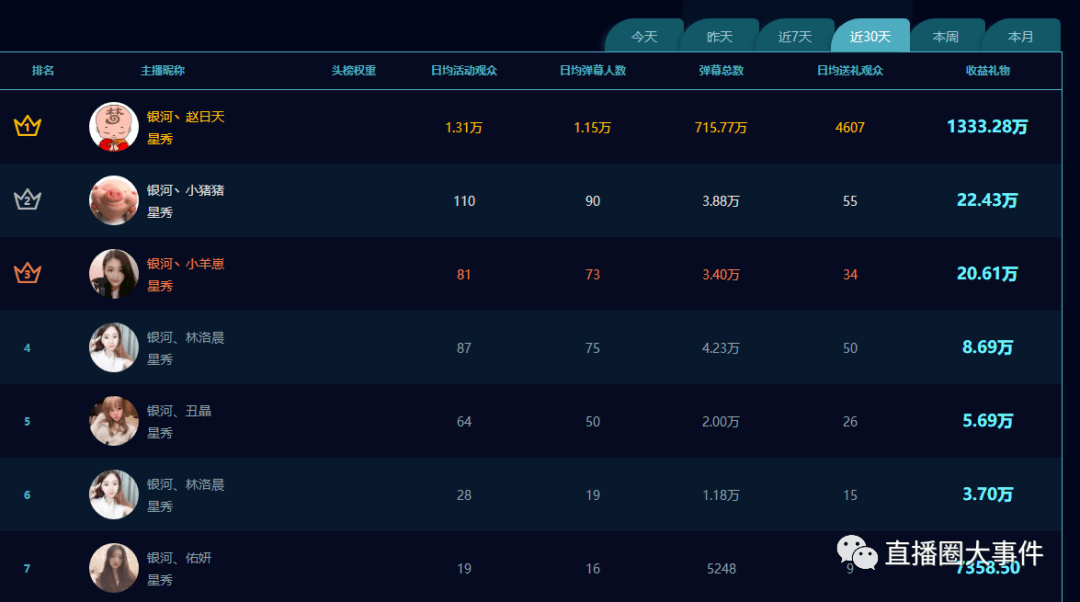Open rank 4 streamer name 银河、林洛晨
The height and width of the screenshot is (602, 1080).
click(185, 338)
